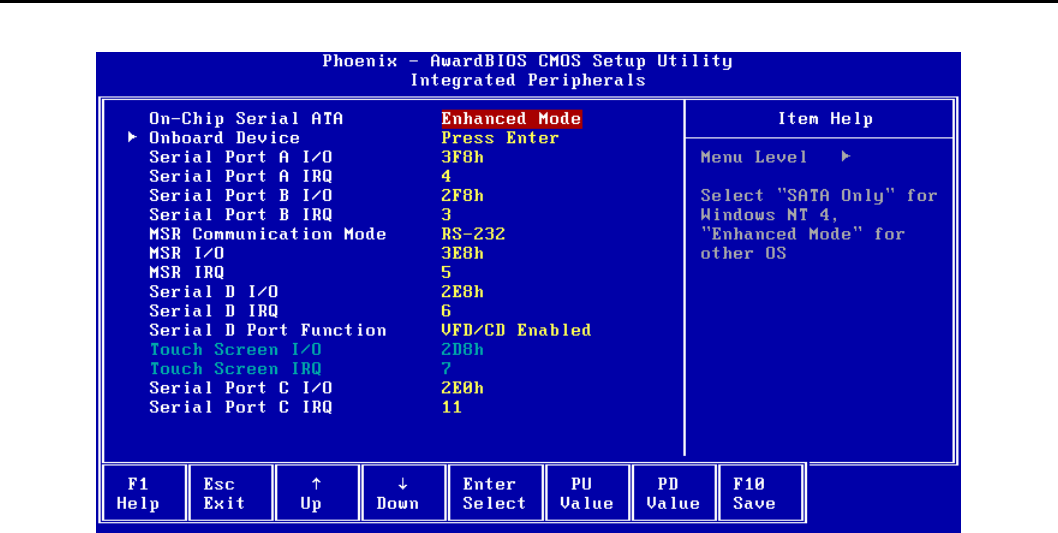Click the Press Enter value for Onboard Device
Viewport: 1058px width, 533px height.
tap(500, 138)
